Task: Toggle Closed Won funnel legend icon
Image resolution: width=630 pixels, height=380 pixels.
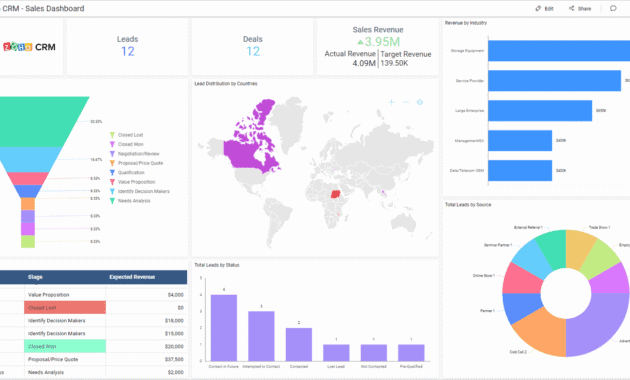Action: pyautogui.click(x=112, y=144)
